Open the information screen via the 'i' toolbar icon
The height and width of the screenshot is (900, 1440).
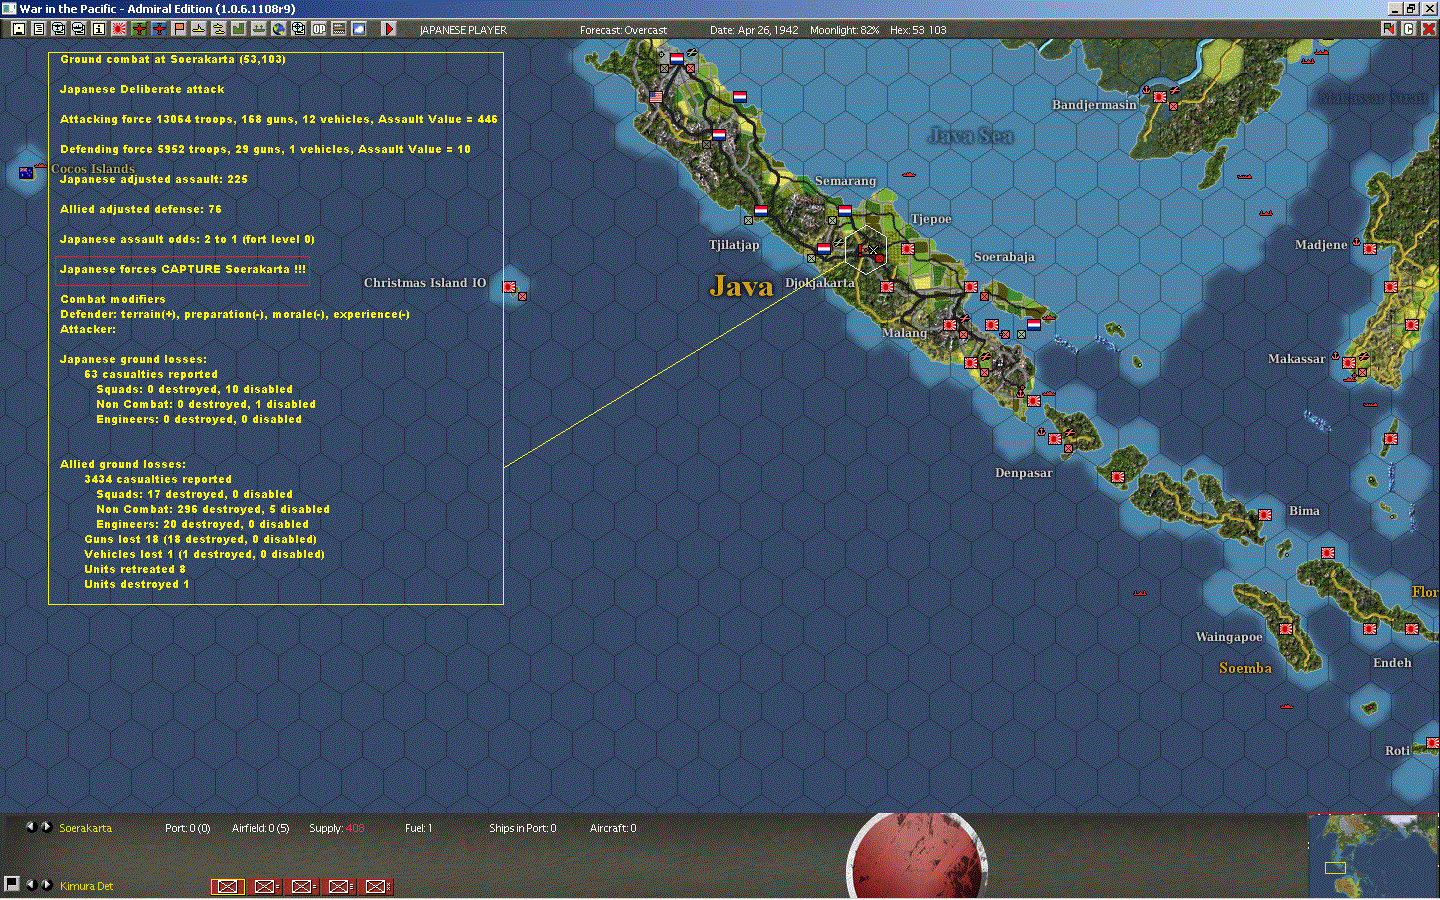tap(99, 29)
